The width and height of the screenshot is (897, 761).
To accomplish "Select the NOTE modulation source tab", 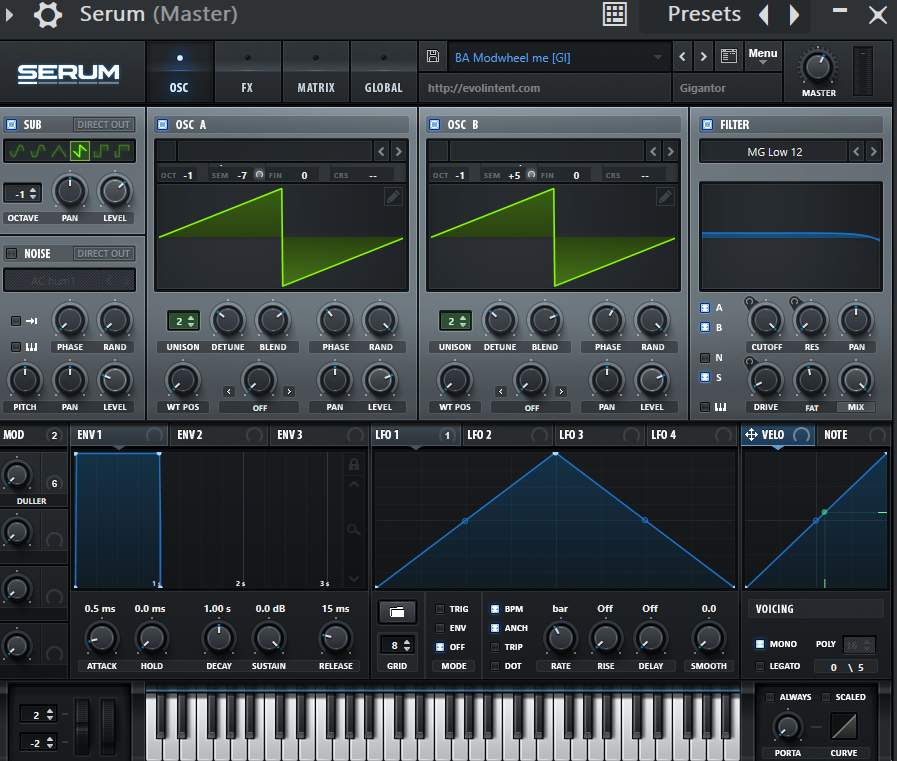I will [x=854, y=435].
